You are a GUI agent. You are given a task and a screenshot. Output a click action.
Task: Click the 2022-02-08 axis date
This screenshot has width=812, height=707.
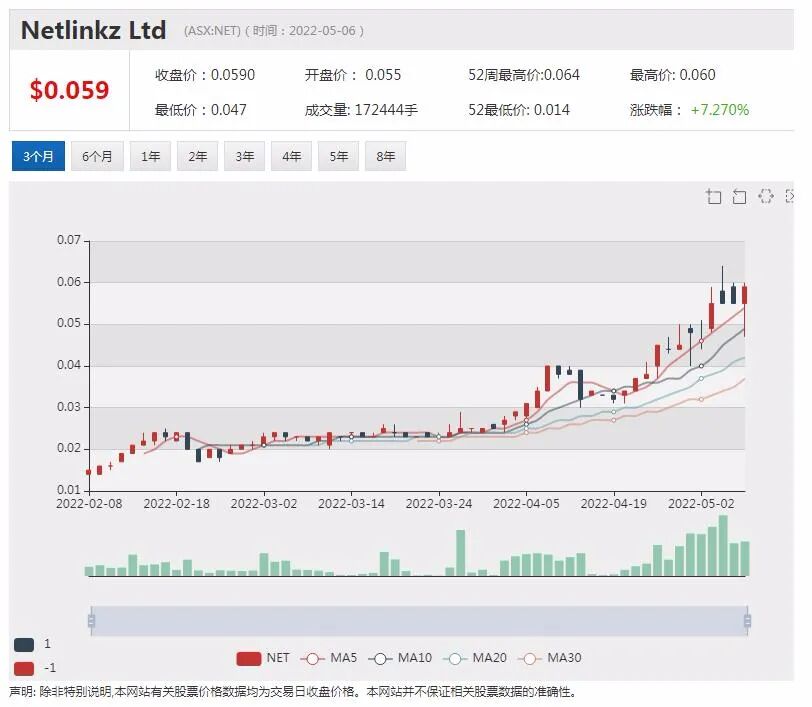(89, 504)
